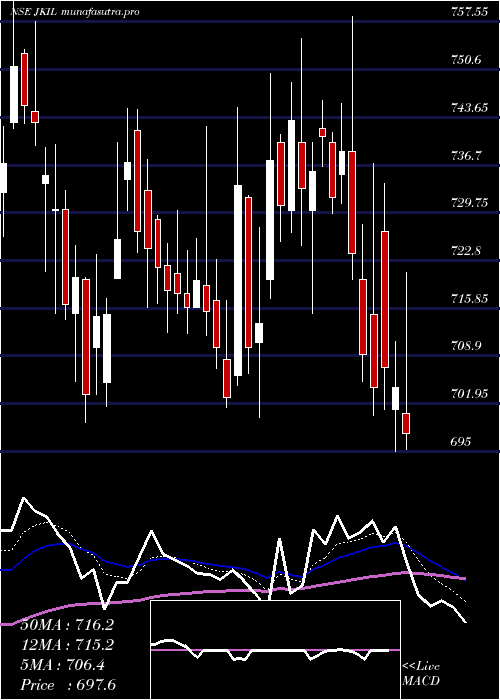Click the Price : 697.6 readout

coord(68,685)
